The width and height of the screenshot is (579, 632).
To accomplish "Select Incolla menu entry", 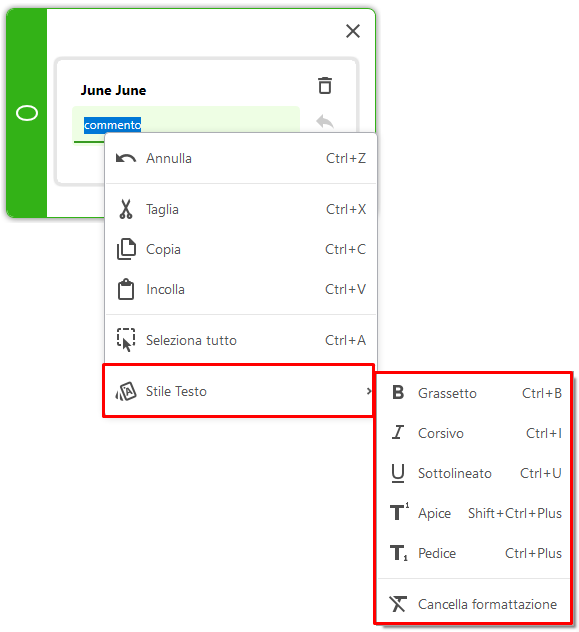I will [241, 289].
